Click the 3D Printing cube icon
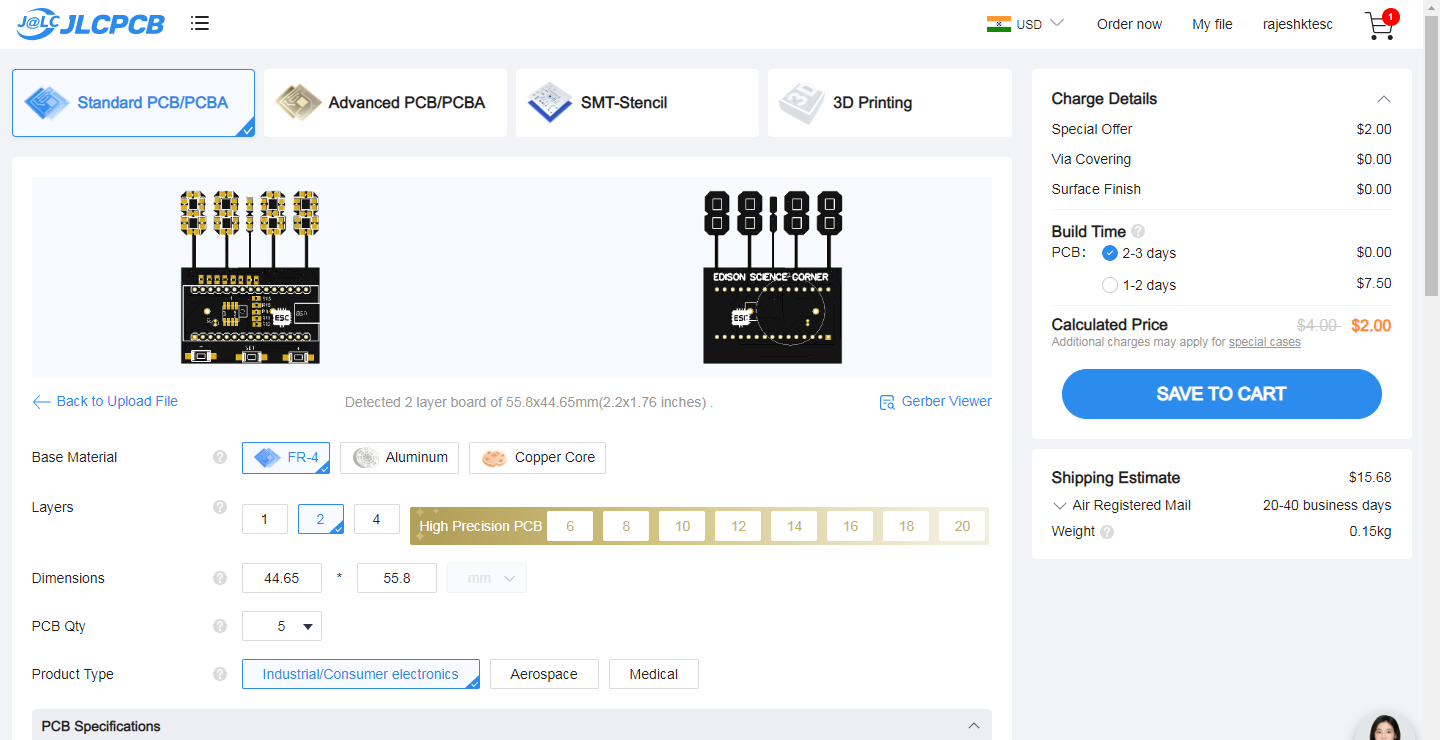1440x740 pixels. [x=802, y=103]
